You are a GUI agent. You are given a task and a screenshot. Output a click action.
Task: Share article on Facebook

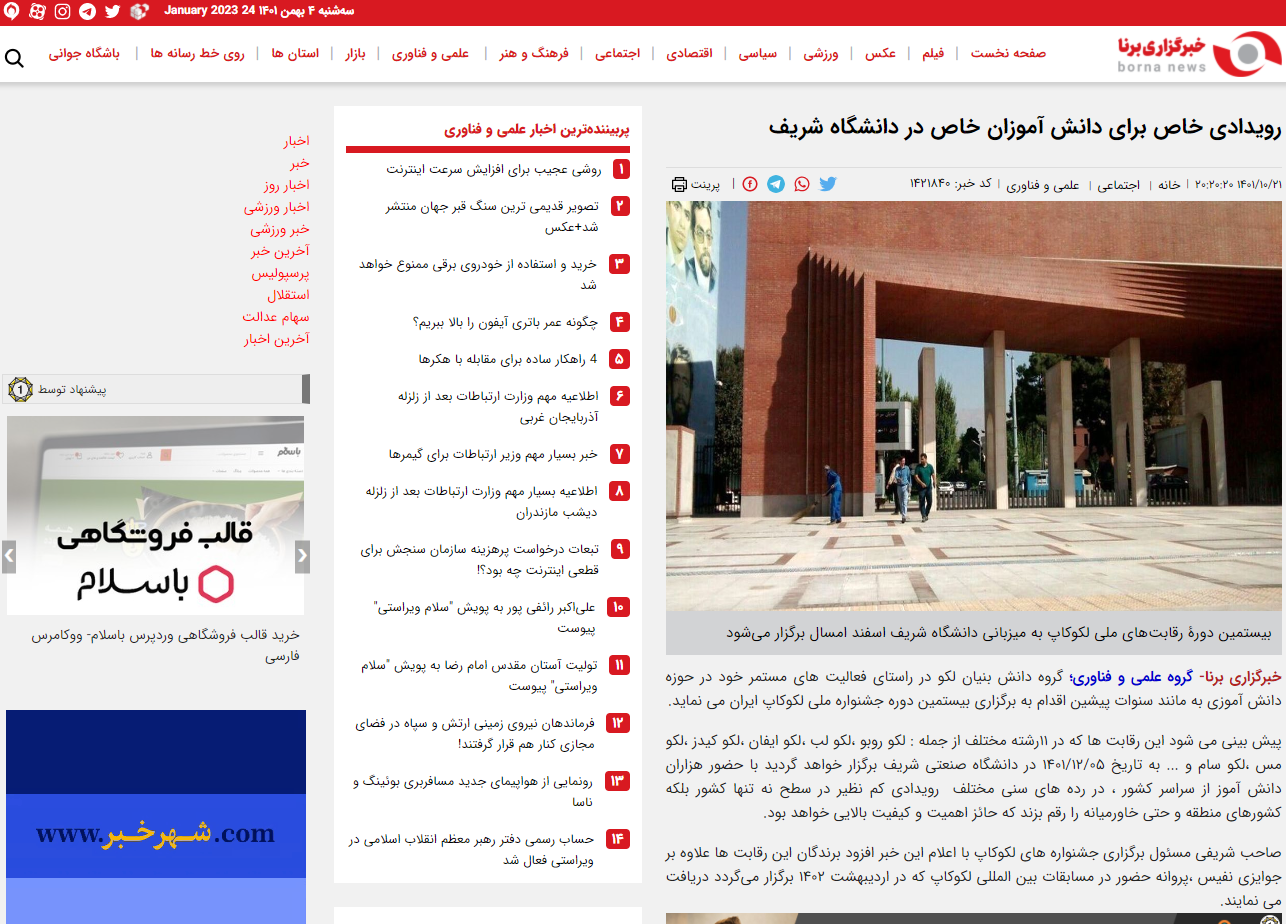pos(750,184)
